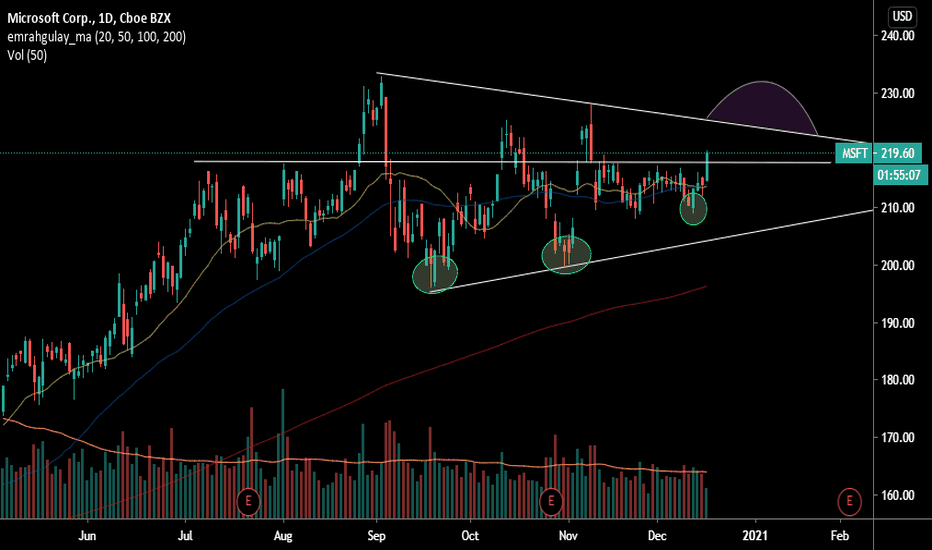Screen dimensions: 932x550
Task: Select the descending white trendline
Action: click(624, 108)
